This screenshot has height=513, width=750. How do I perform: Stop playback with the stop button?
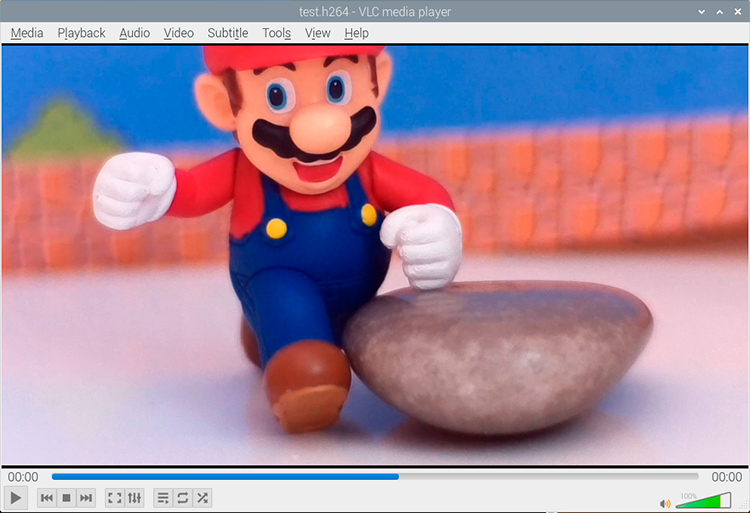pos(66,498)
